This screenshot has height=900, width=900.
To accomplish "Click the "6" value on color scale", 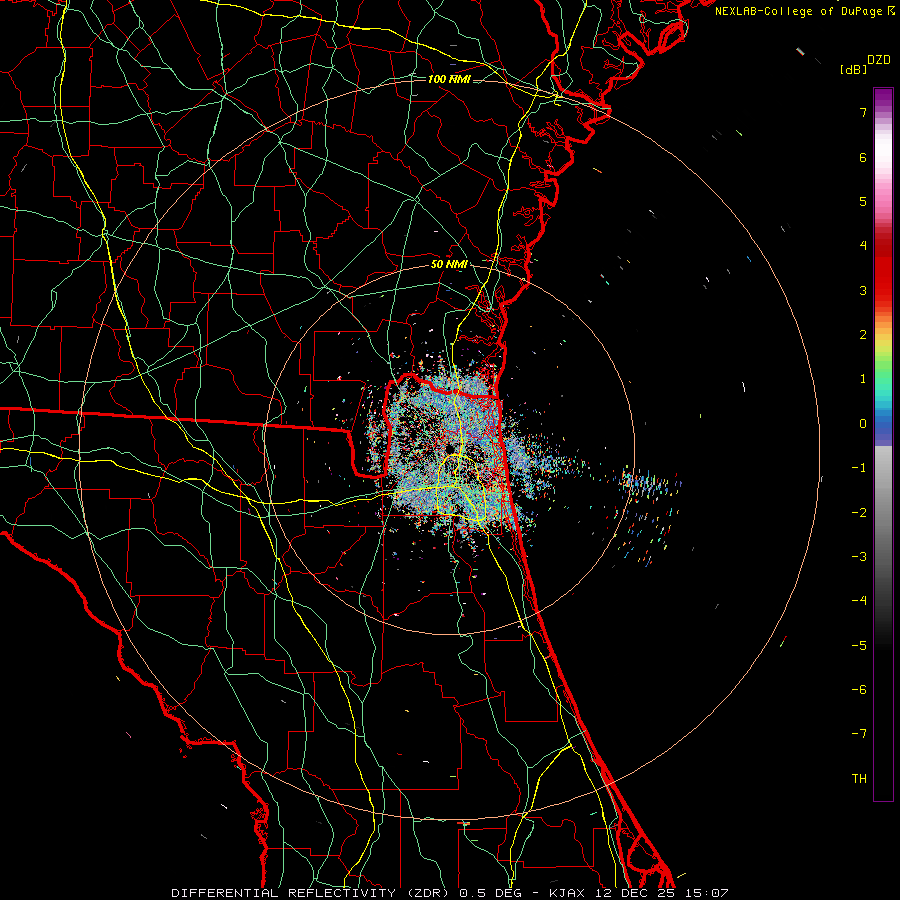I will 863,157.
